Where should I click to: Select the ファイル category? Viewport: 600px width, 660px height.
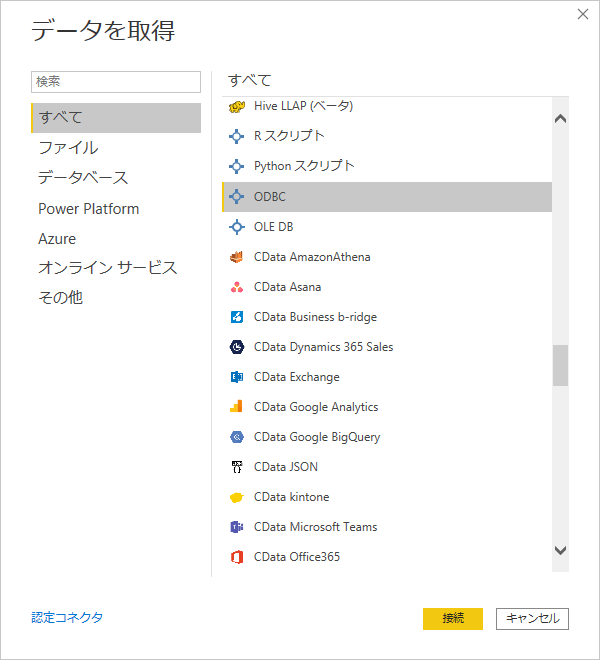click(68, 148)
